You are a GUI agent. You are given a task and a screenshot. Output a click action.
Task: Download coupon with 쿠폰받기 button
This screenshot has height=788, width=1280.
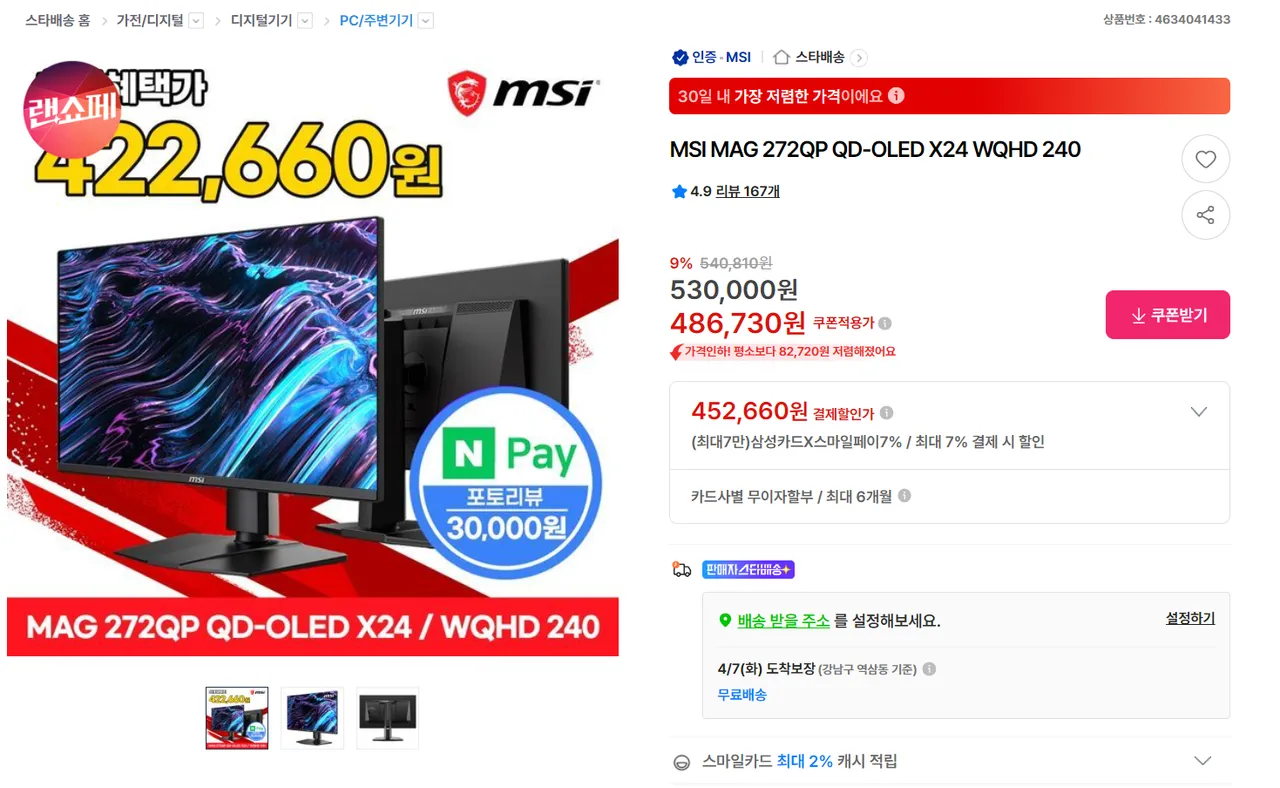click(1168, 315)
